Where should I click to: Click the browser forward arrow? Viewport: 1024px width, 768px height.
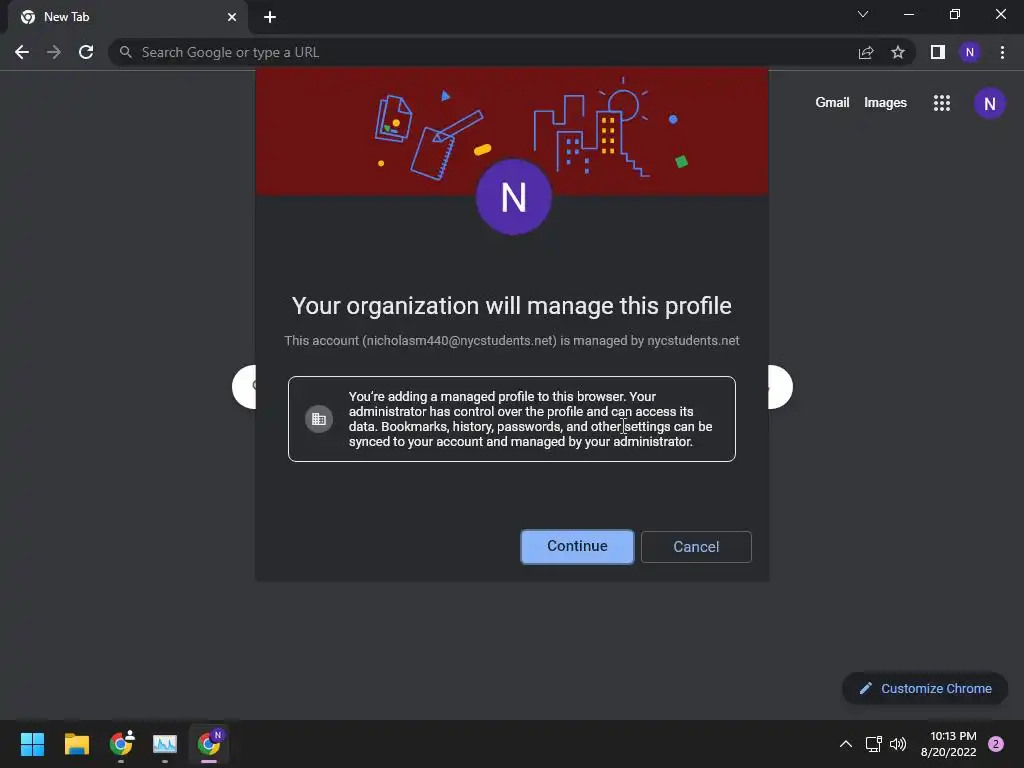click(x=54, y=52)
